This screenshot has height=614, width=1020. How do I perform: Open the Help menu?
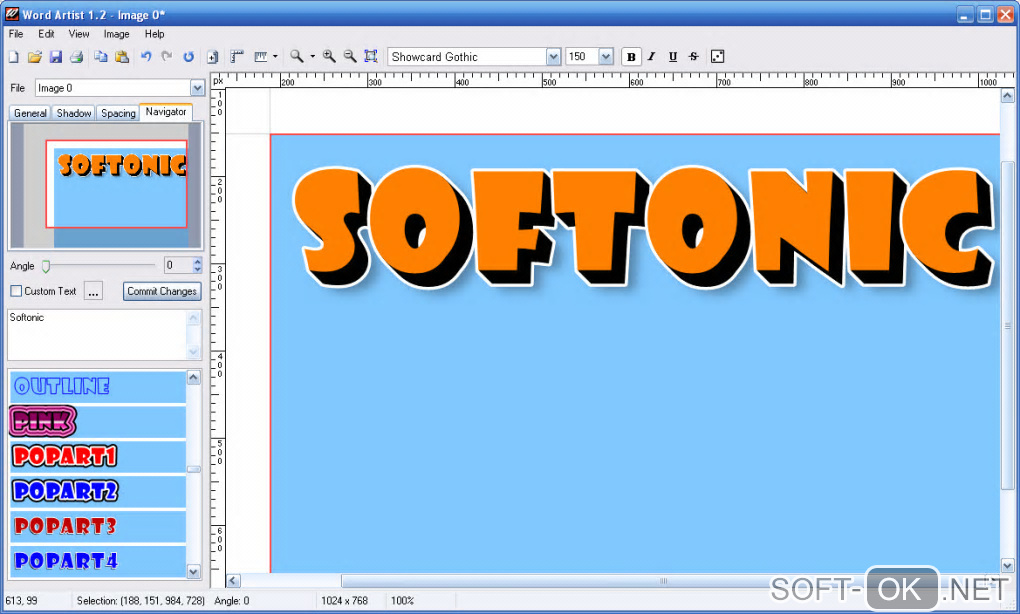154,34
